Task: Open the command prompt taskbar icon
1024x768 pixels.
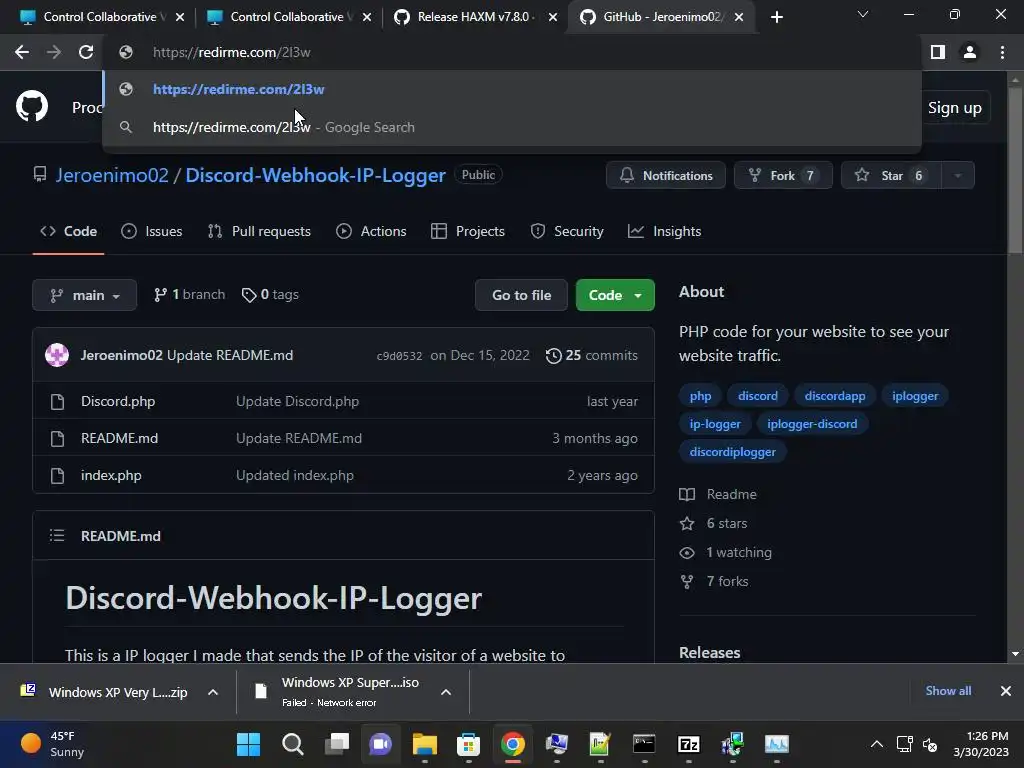Action: point(644,744)
